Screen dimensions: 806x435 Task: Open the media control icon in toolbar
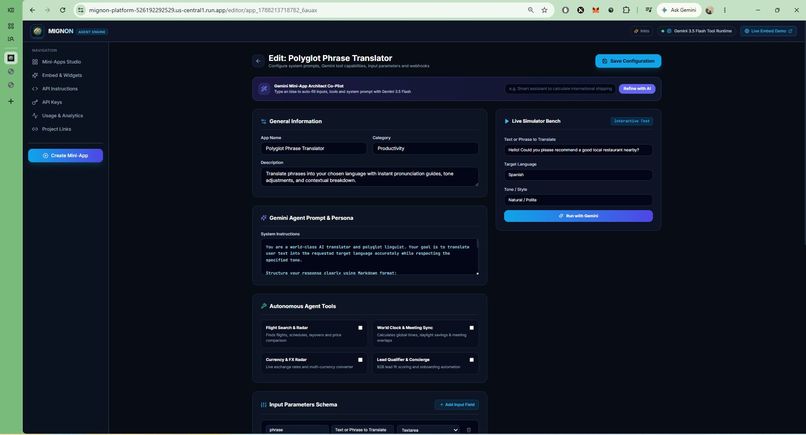tap(649, 10)
